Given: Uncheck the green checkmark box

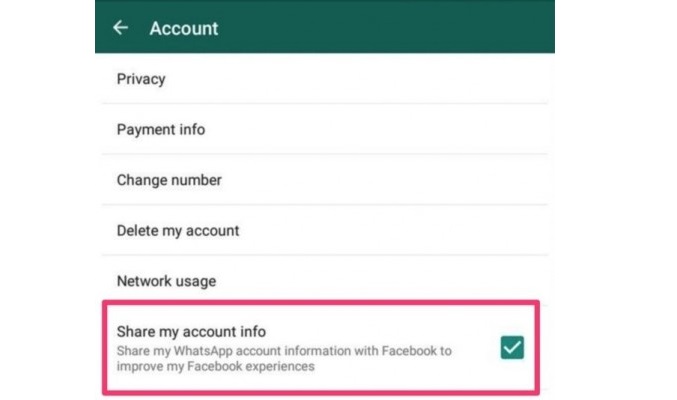Looking at the screenshot, I should point(512,348).
